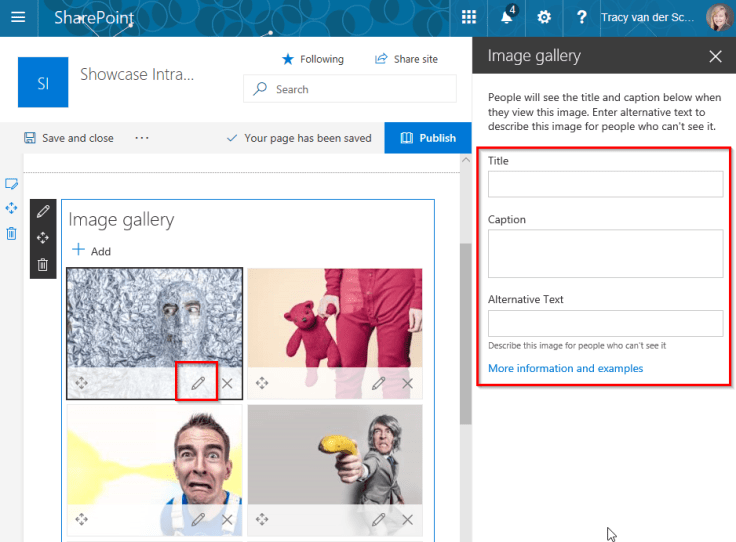Click the help question mark icon
The image size is (736, 542).
point(581,17)
